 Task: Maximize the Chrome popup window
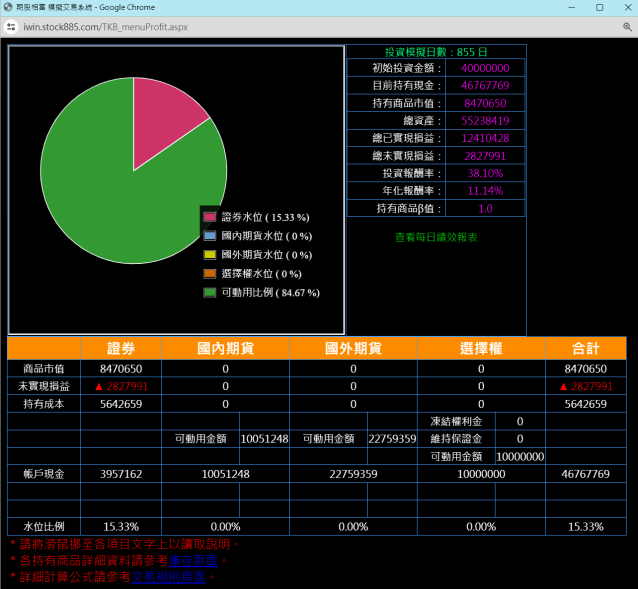599,7
